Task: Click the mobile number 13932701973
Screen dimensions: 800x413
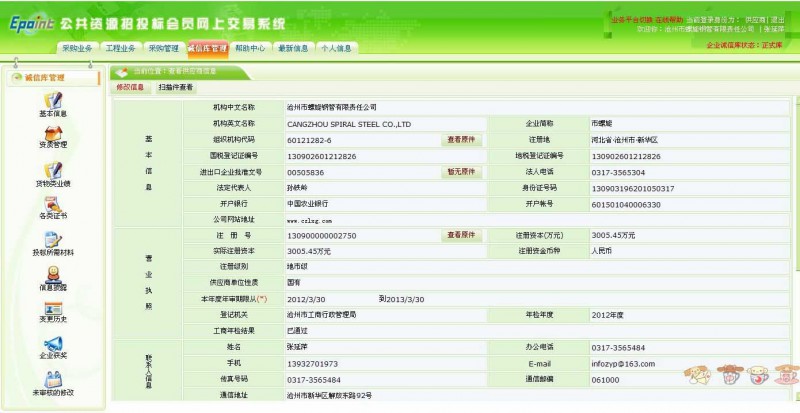Action: 312,364
